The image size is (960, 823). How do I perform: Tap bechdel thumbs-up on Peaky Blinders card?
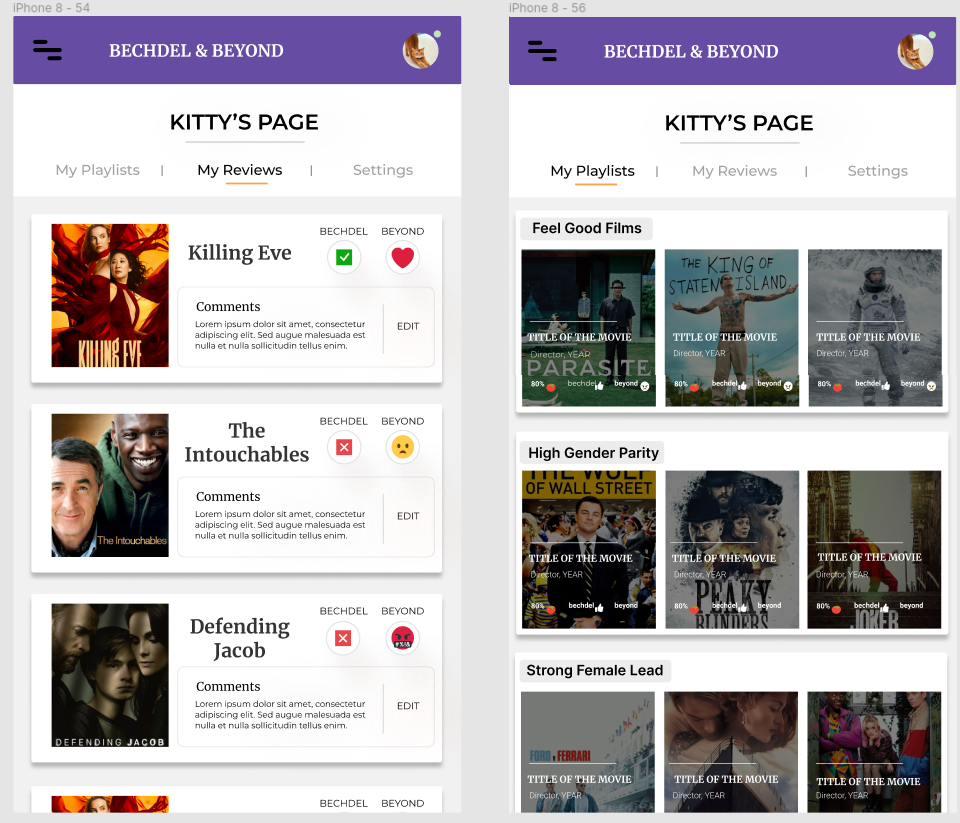[x=743, y=607]
